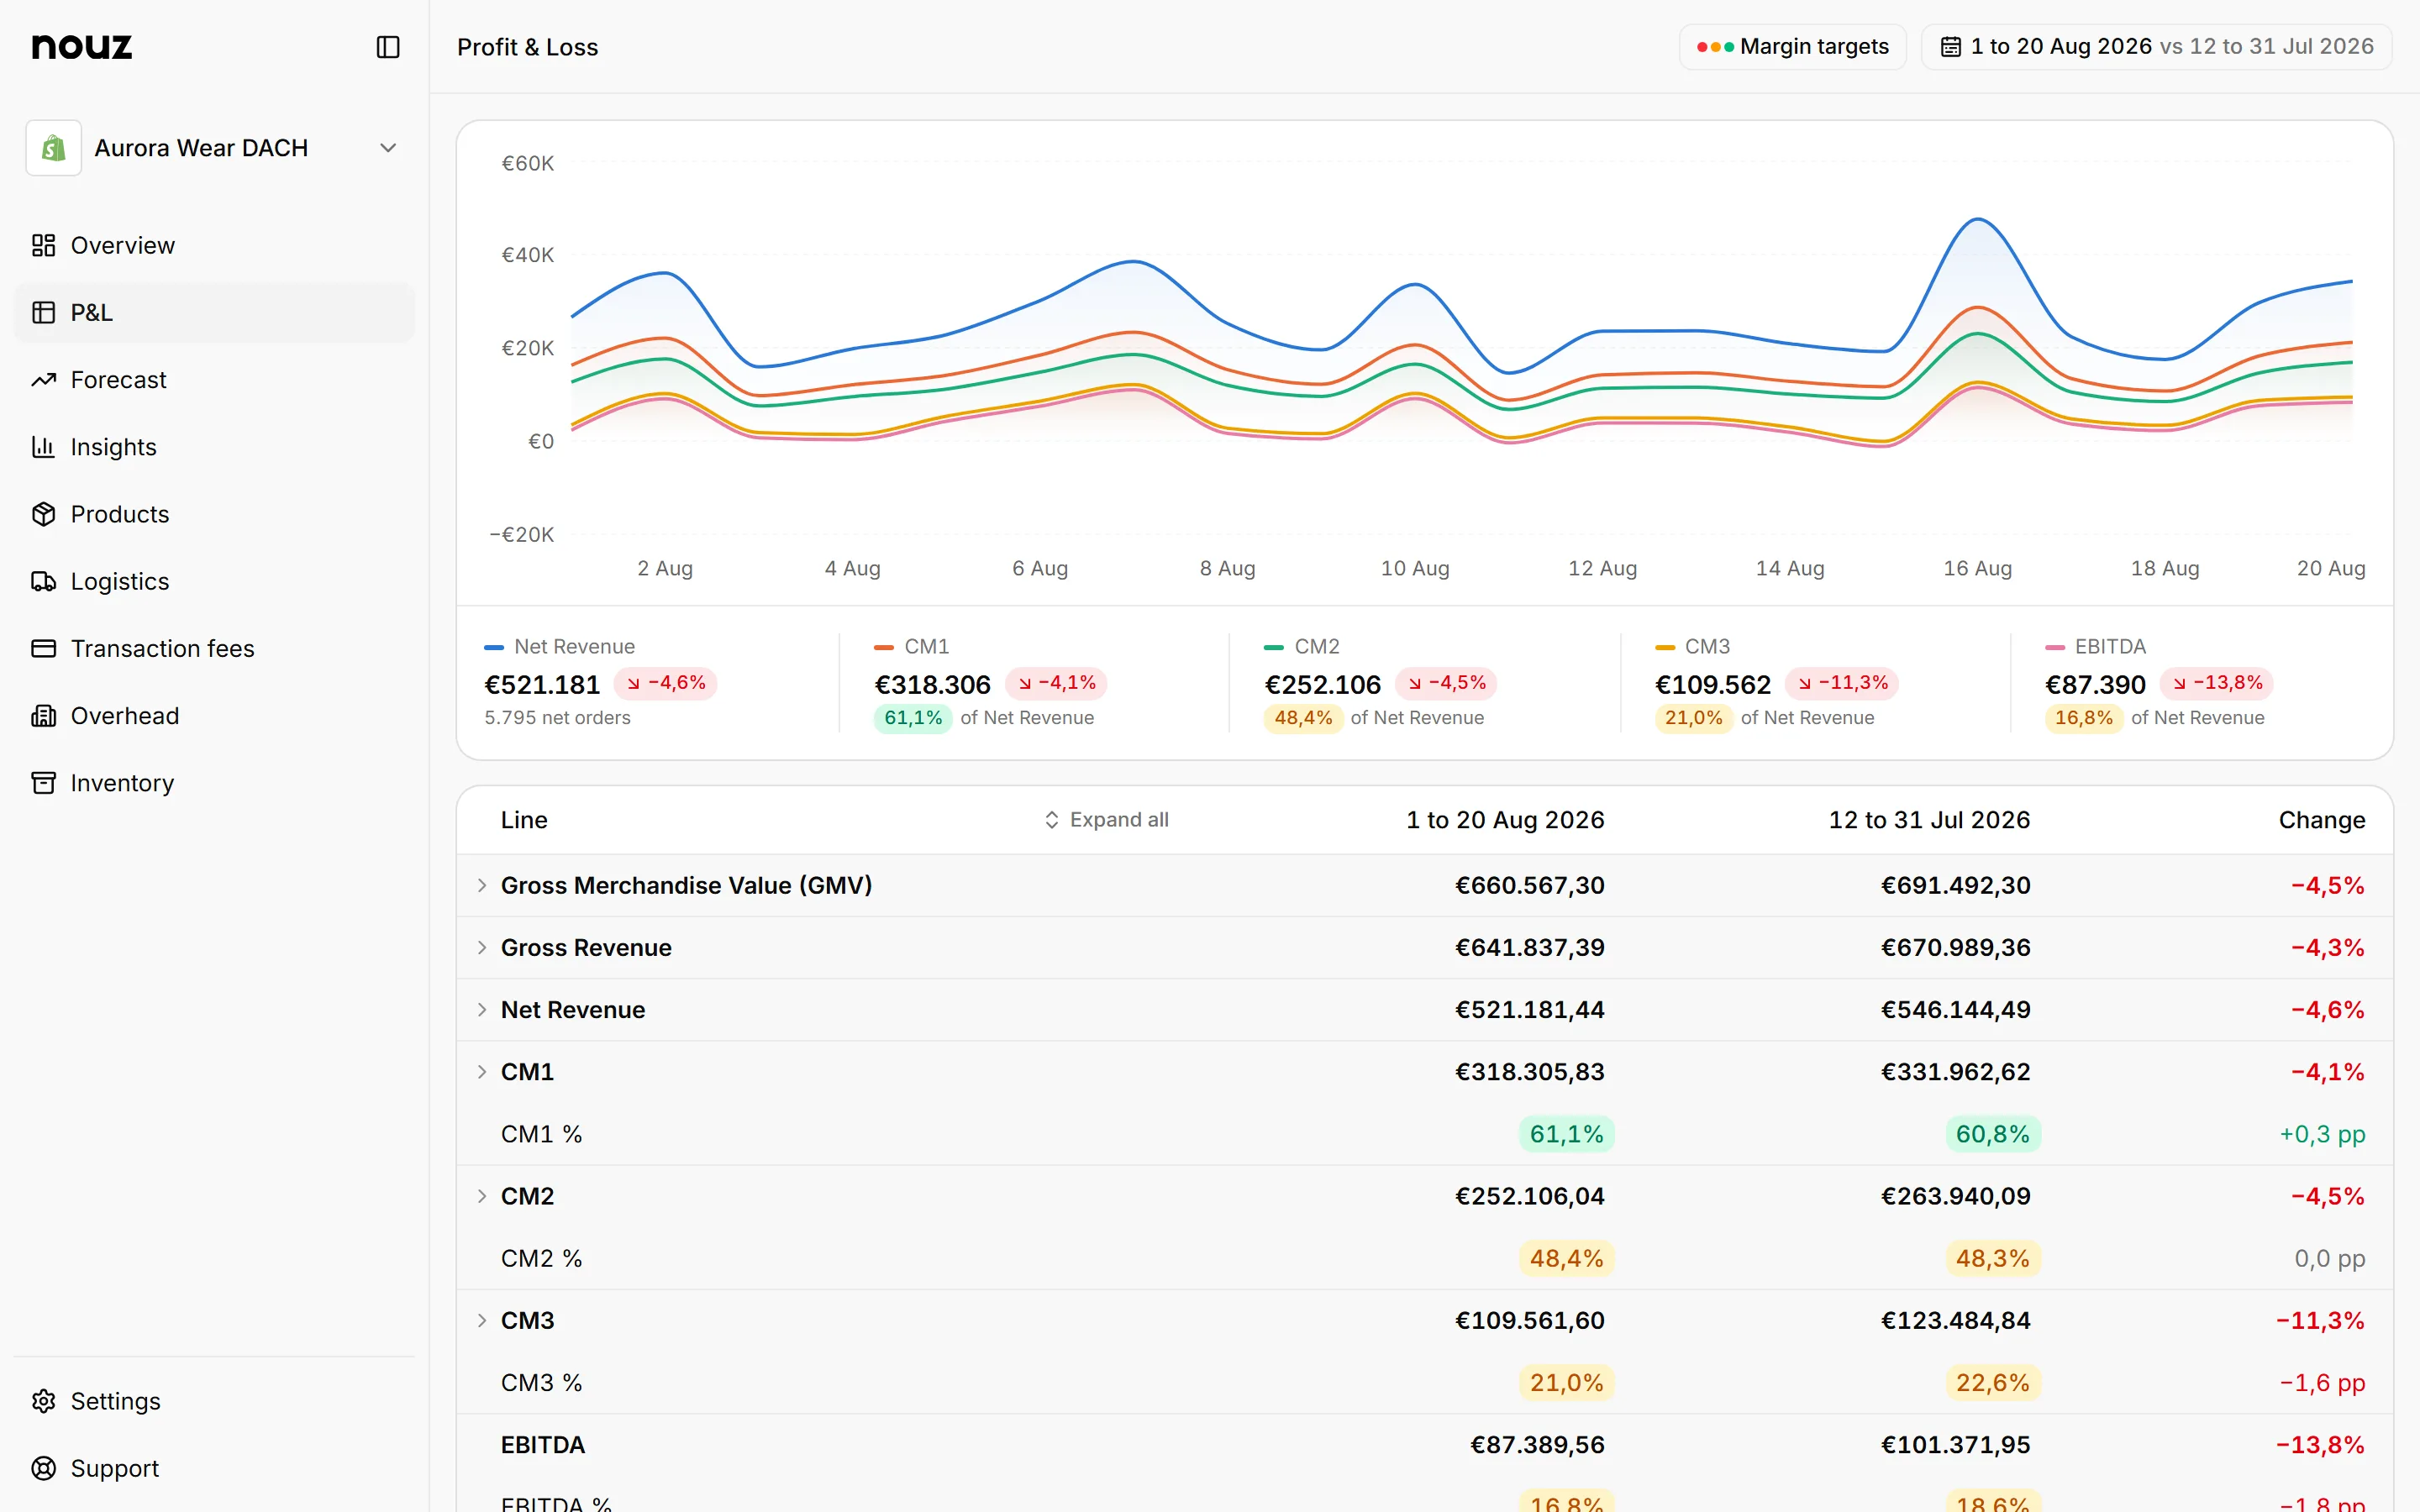Viewport: 2420px width, 1512px height.
Task: Click the Products box icon
Action: point(43,514)
